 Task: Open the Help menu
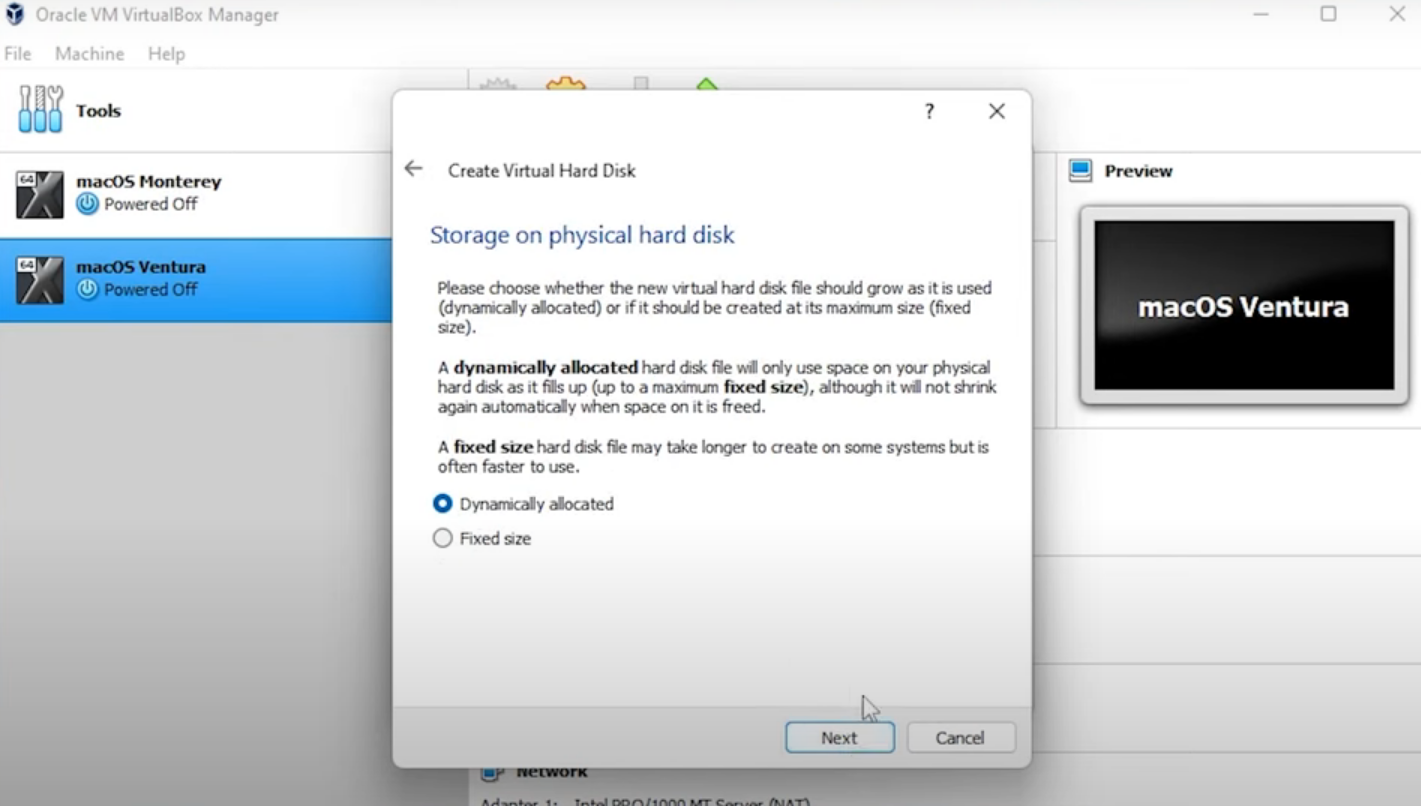(x=166, y=54)
